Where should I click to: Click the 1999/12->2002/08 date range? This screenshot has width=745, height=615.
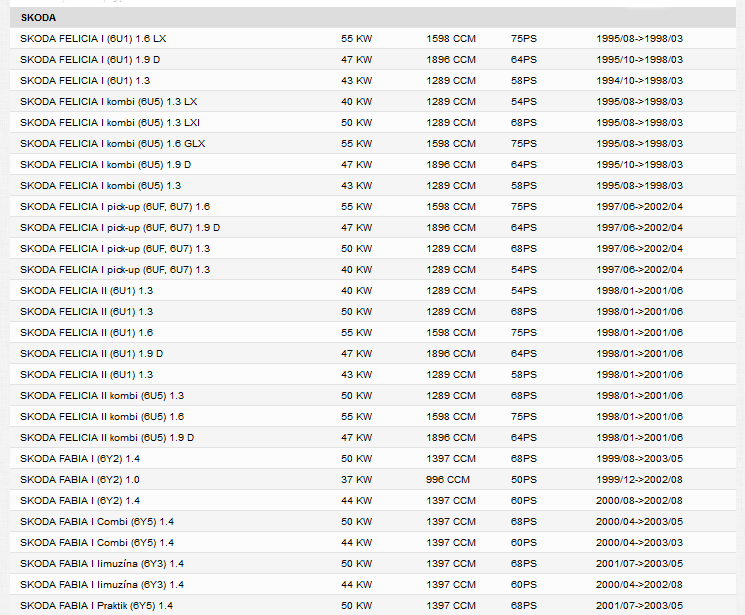click(x=639, y=480)
